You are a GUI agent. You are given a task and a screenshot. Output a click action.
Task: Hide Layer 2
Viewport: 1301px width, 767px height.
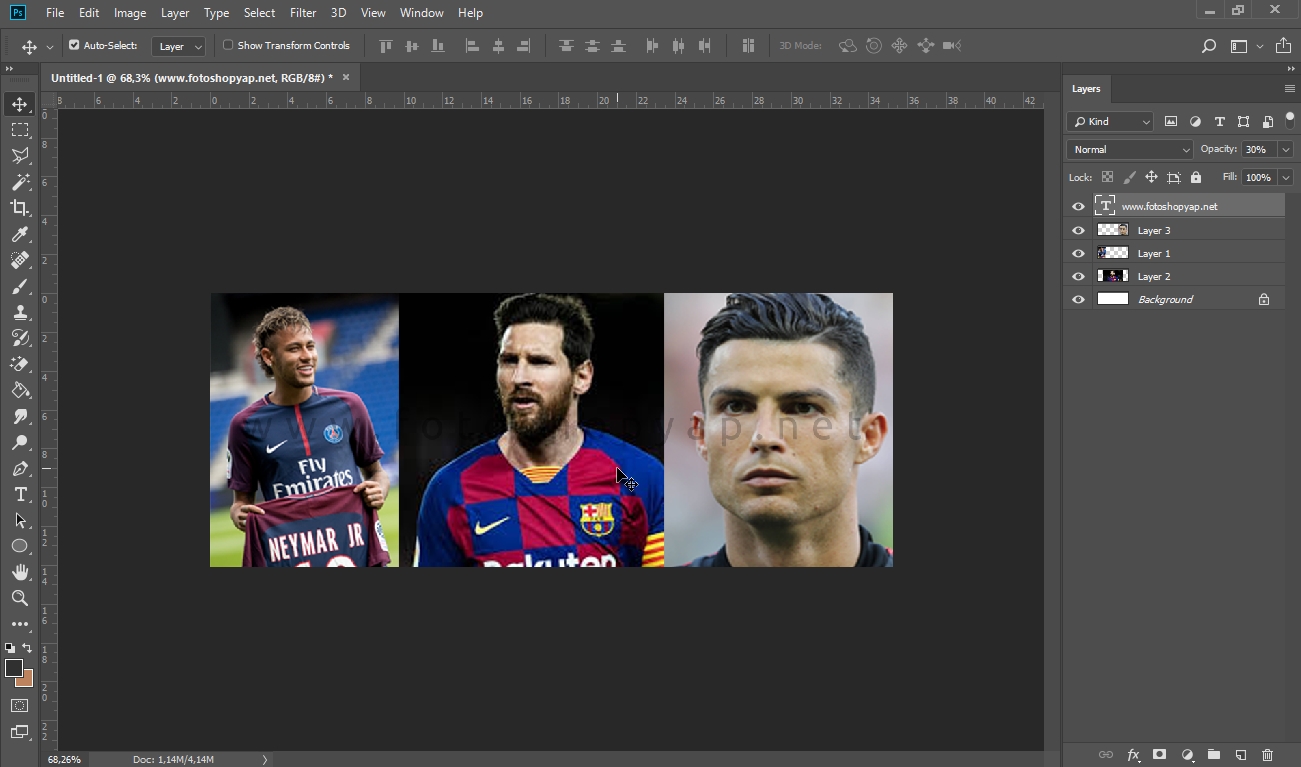click(x=1078, y=276)
